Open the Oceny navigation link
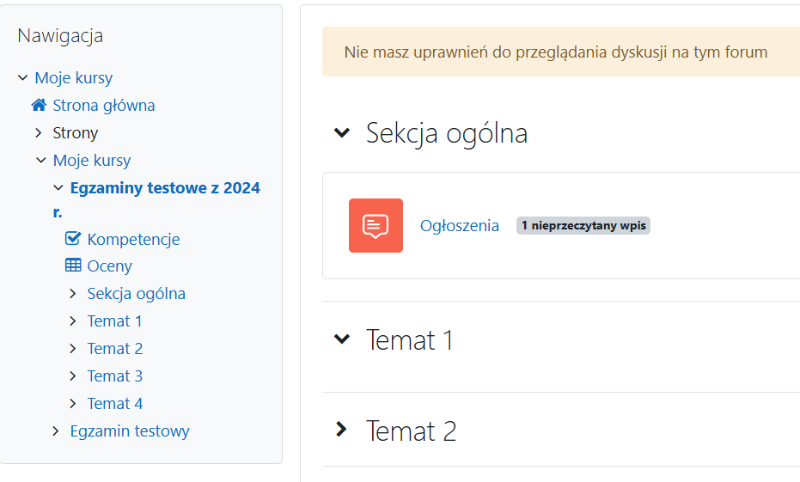This screenshot has width=800, height=482. point(109,266)
